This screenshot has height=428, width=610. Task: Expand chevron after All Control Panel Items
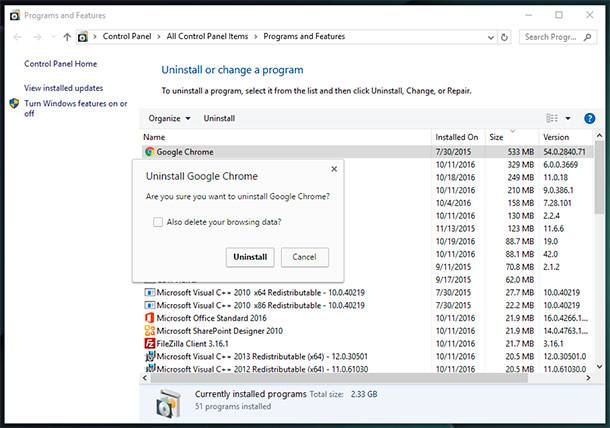[x=256, y=37]
